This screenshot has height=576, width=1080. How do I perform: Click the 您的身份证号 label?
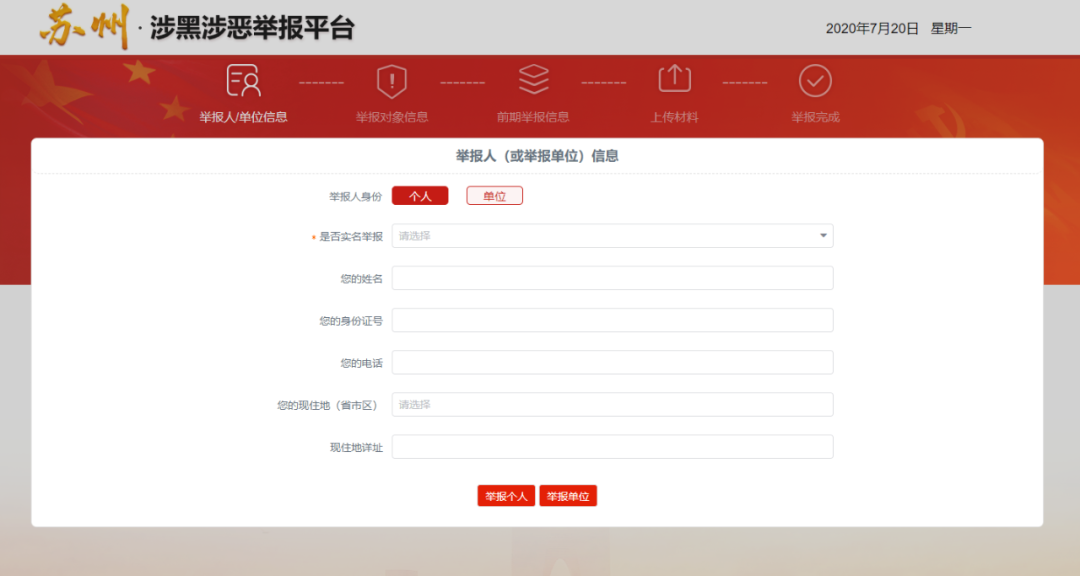coord(351,321)
